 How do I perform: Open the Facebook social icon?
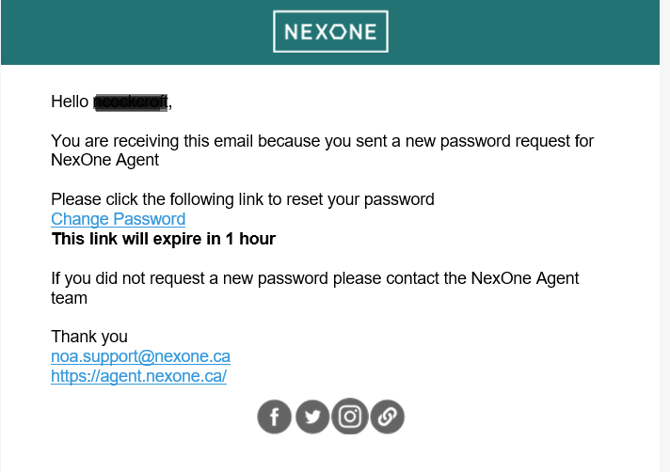[275, 417]
